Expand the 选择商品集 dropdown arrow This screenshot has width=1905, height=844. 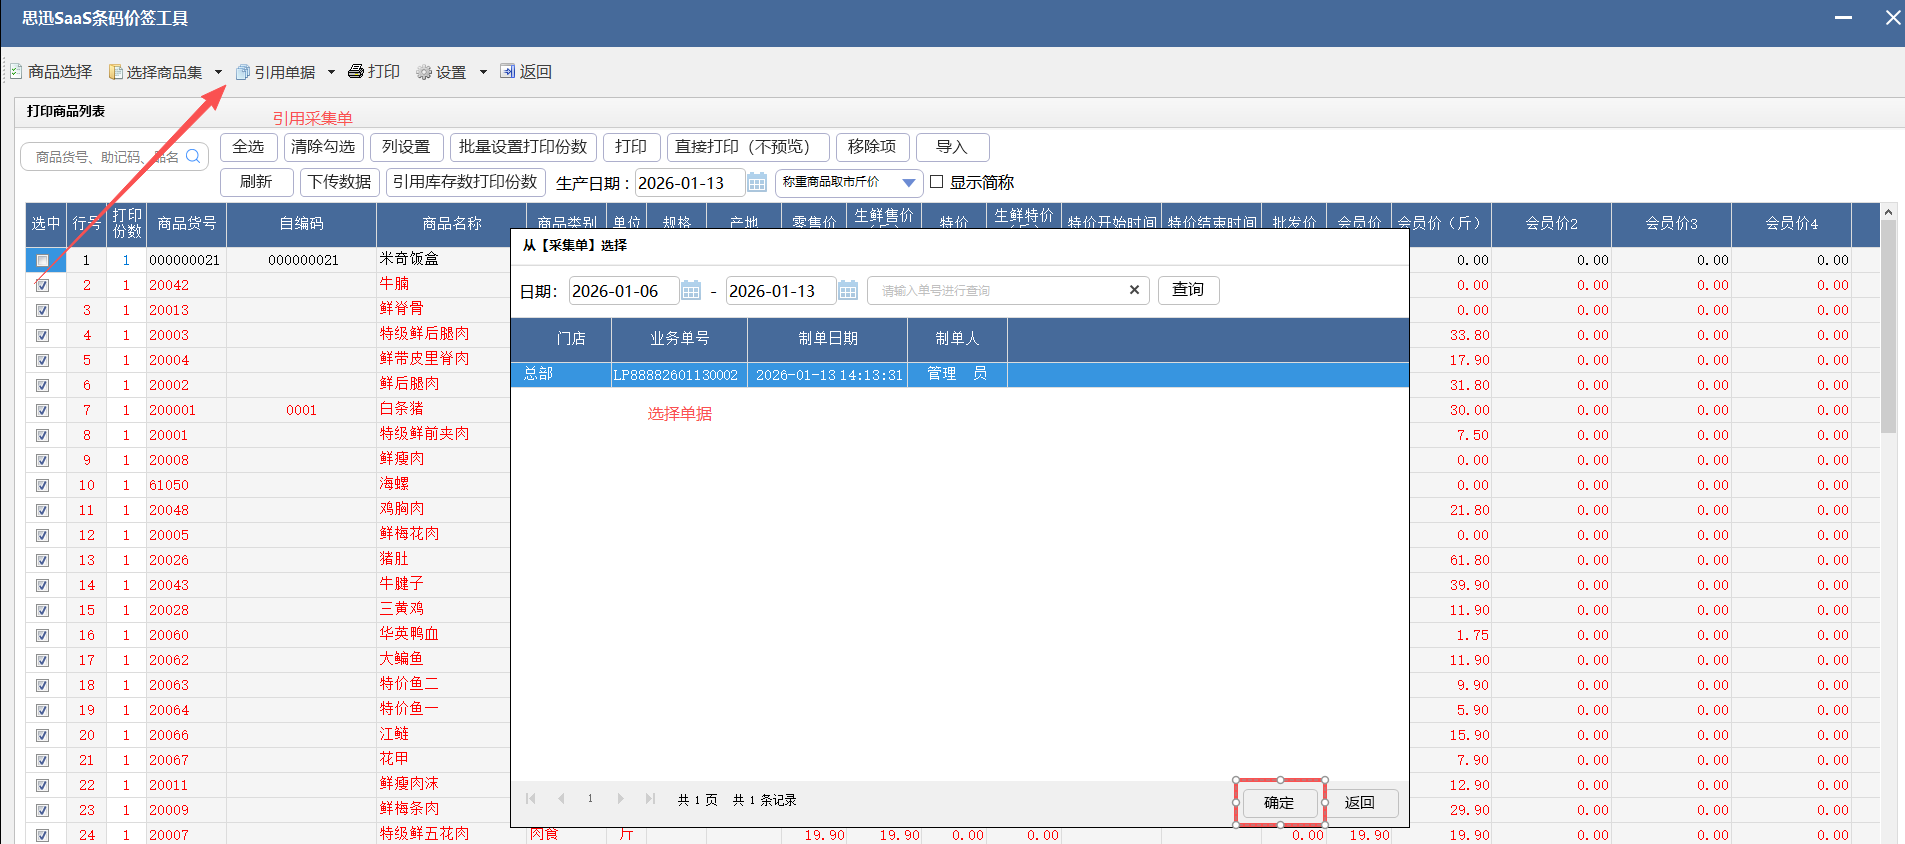click(x=218, y=72)
